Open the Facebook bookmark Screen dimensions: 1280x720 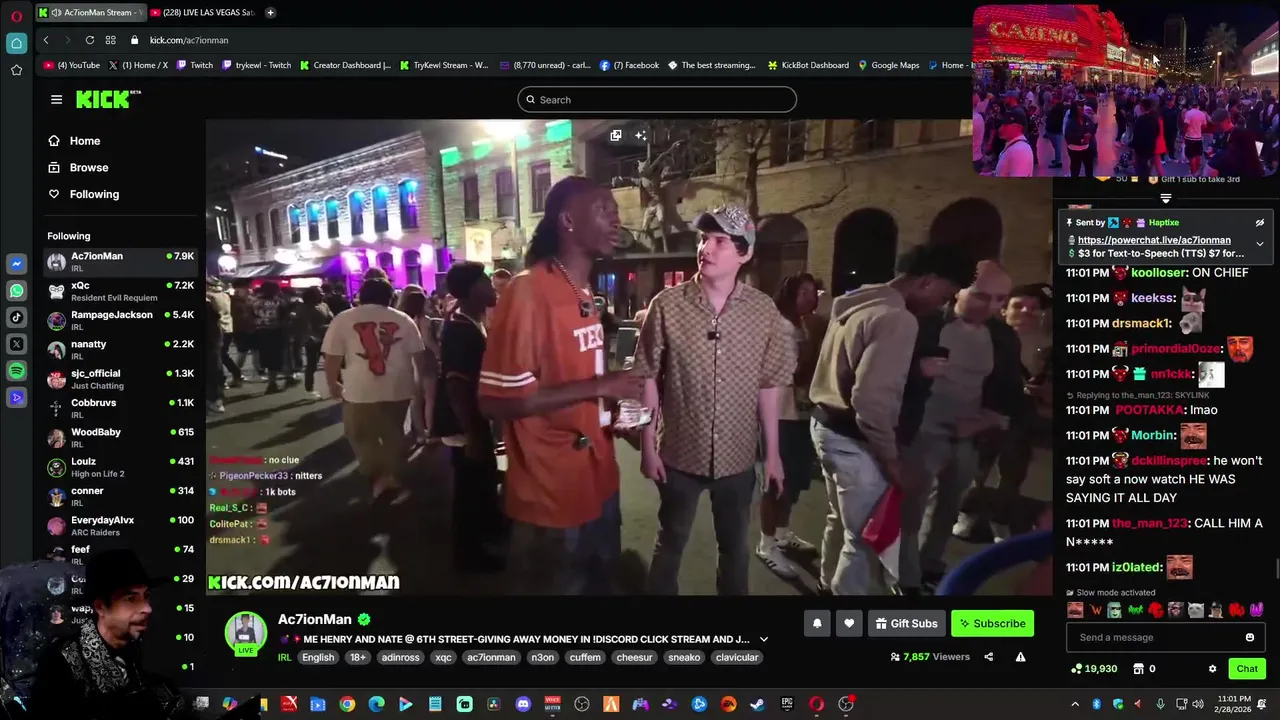coord(629,65)
